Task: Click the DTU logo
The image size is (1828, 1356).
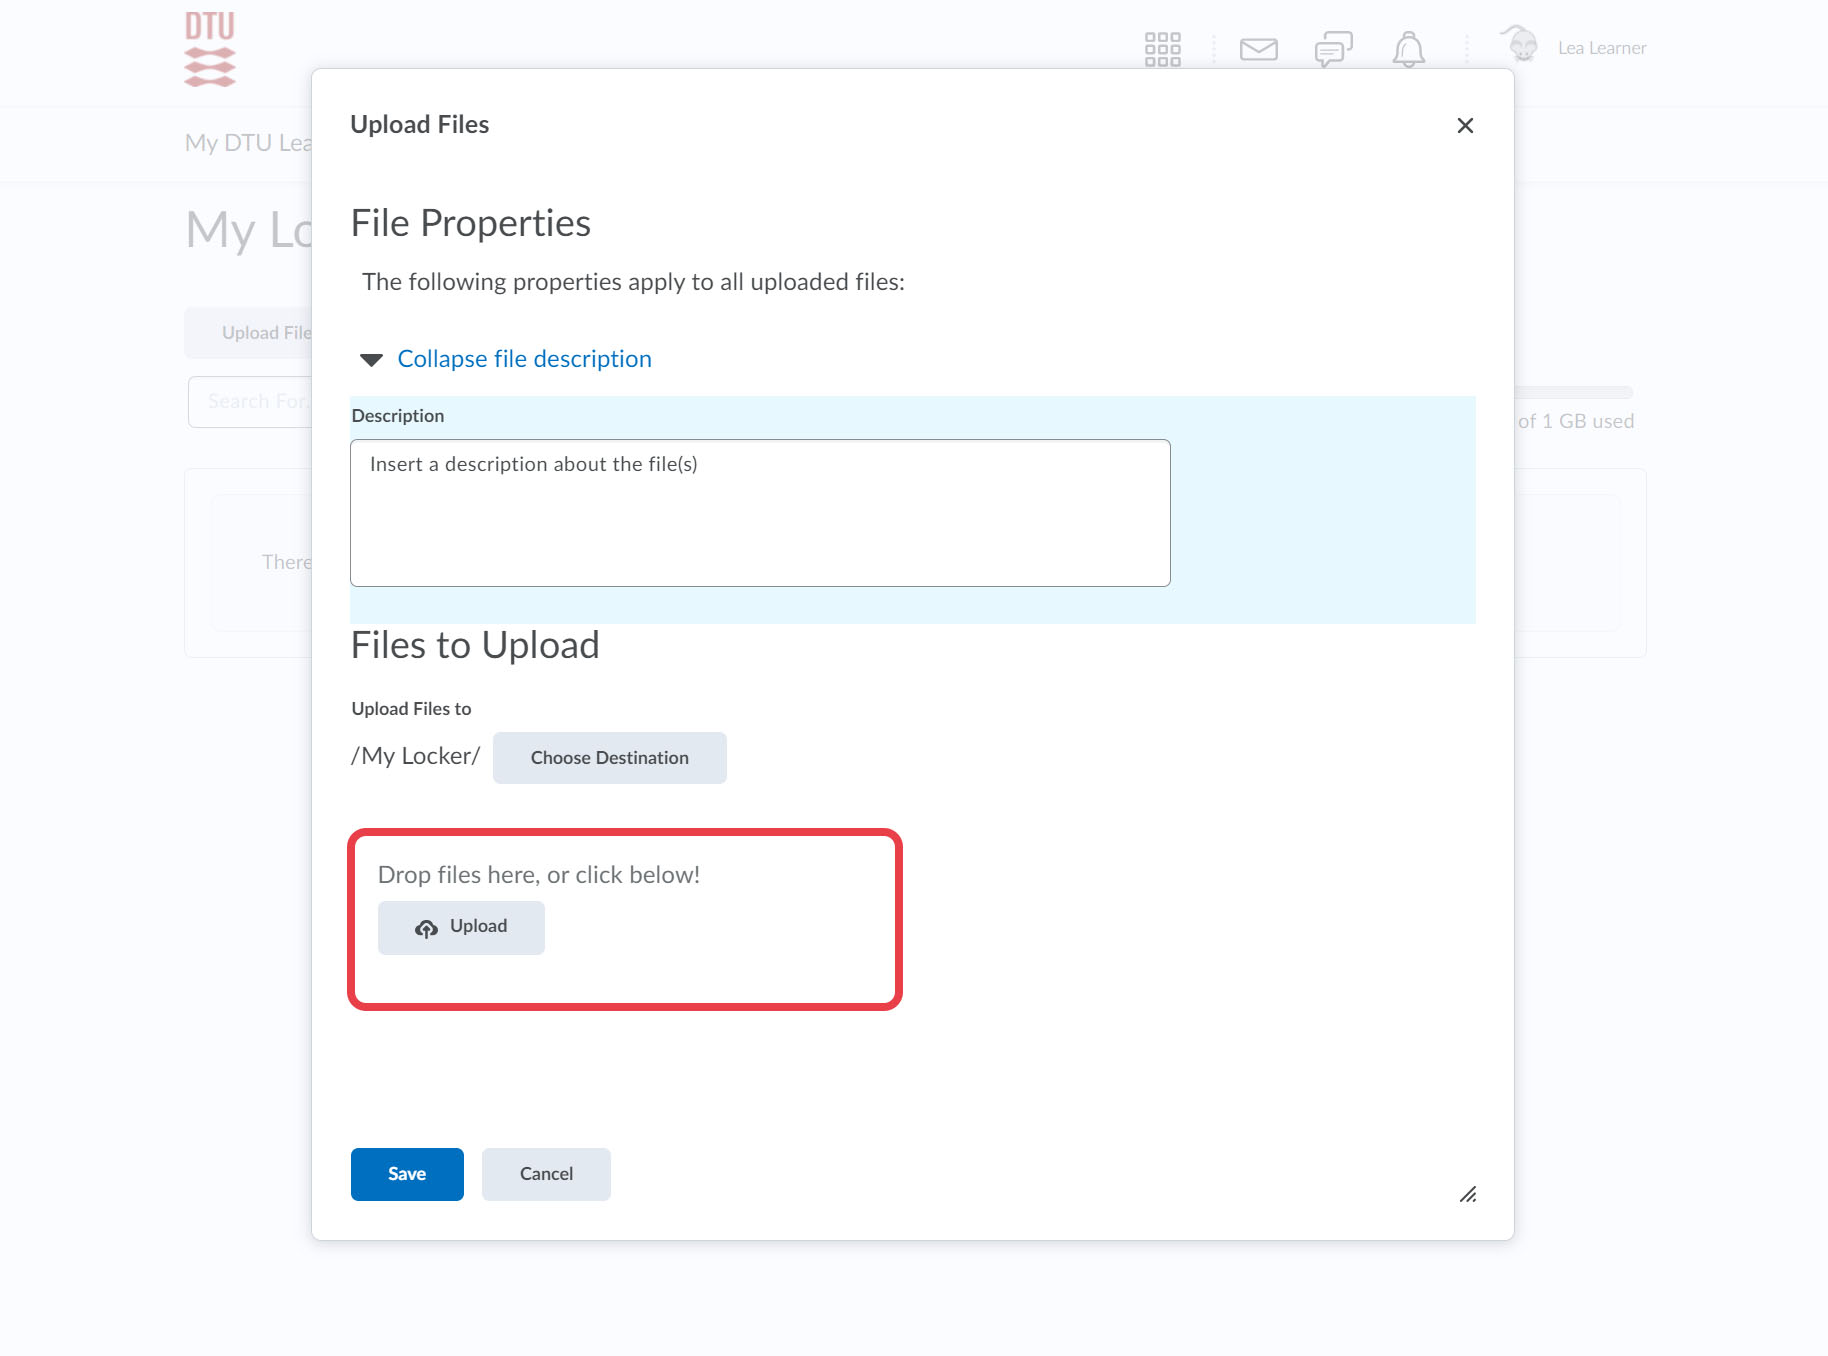Action: [210, 49]
